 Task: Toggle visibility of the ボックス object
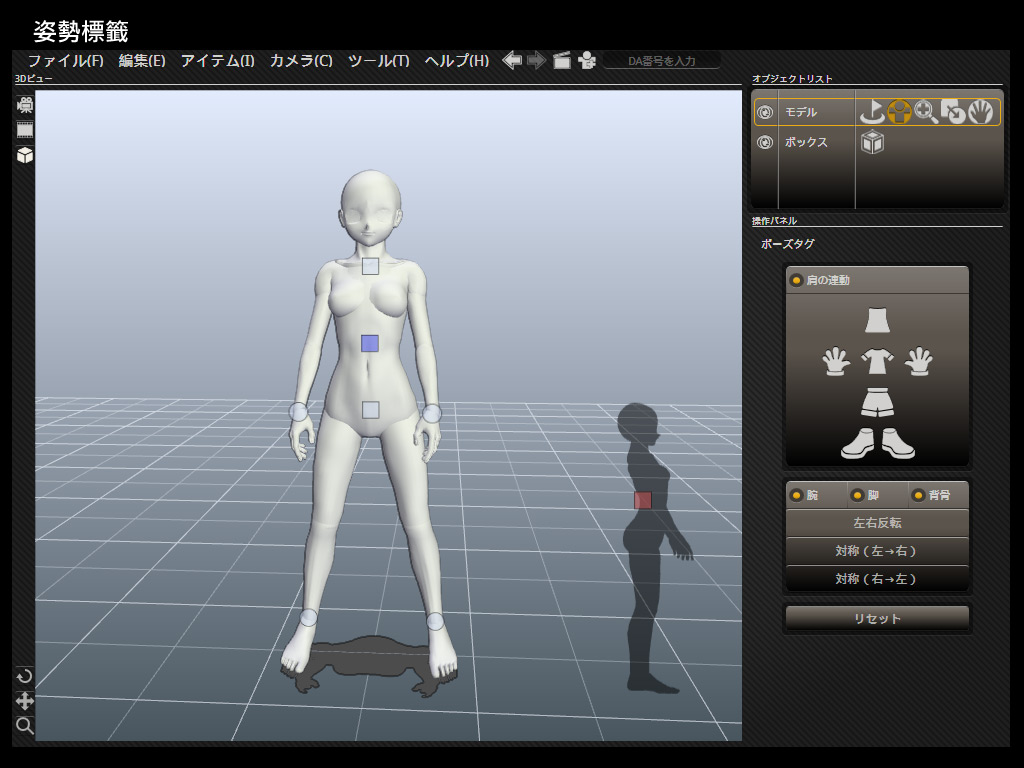pyautogui.click(x=765, y=143)
